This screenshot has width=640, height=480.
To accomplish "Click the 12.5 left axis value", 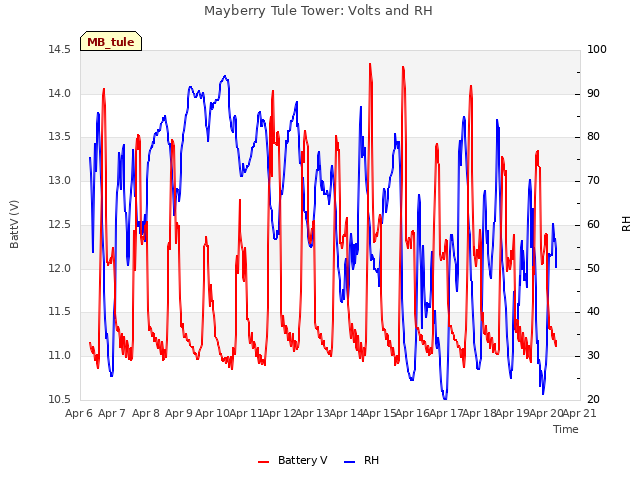I will (x=59, y=224).
